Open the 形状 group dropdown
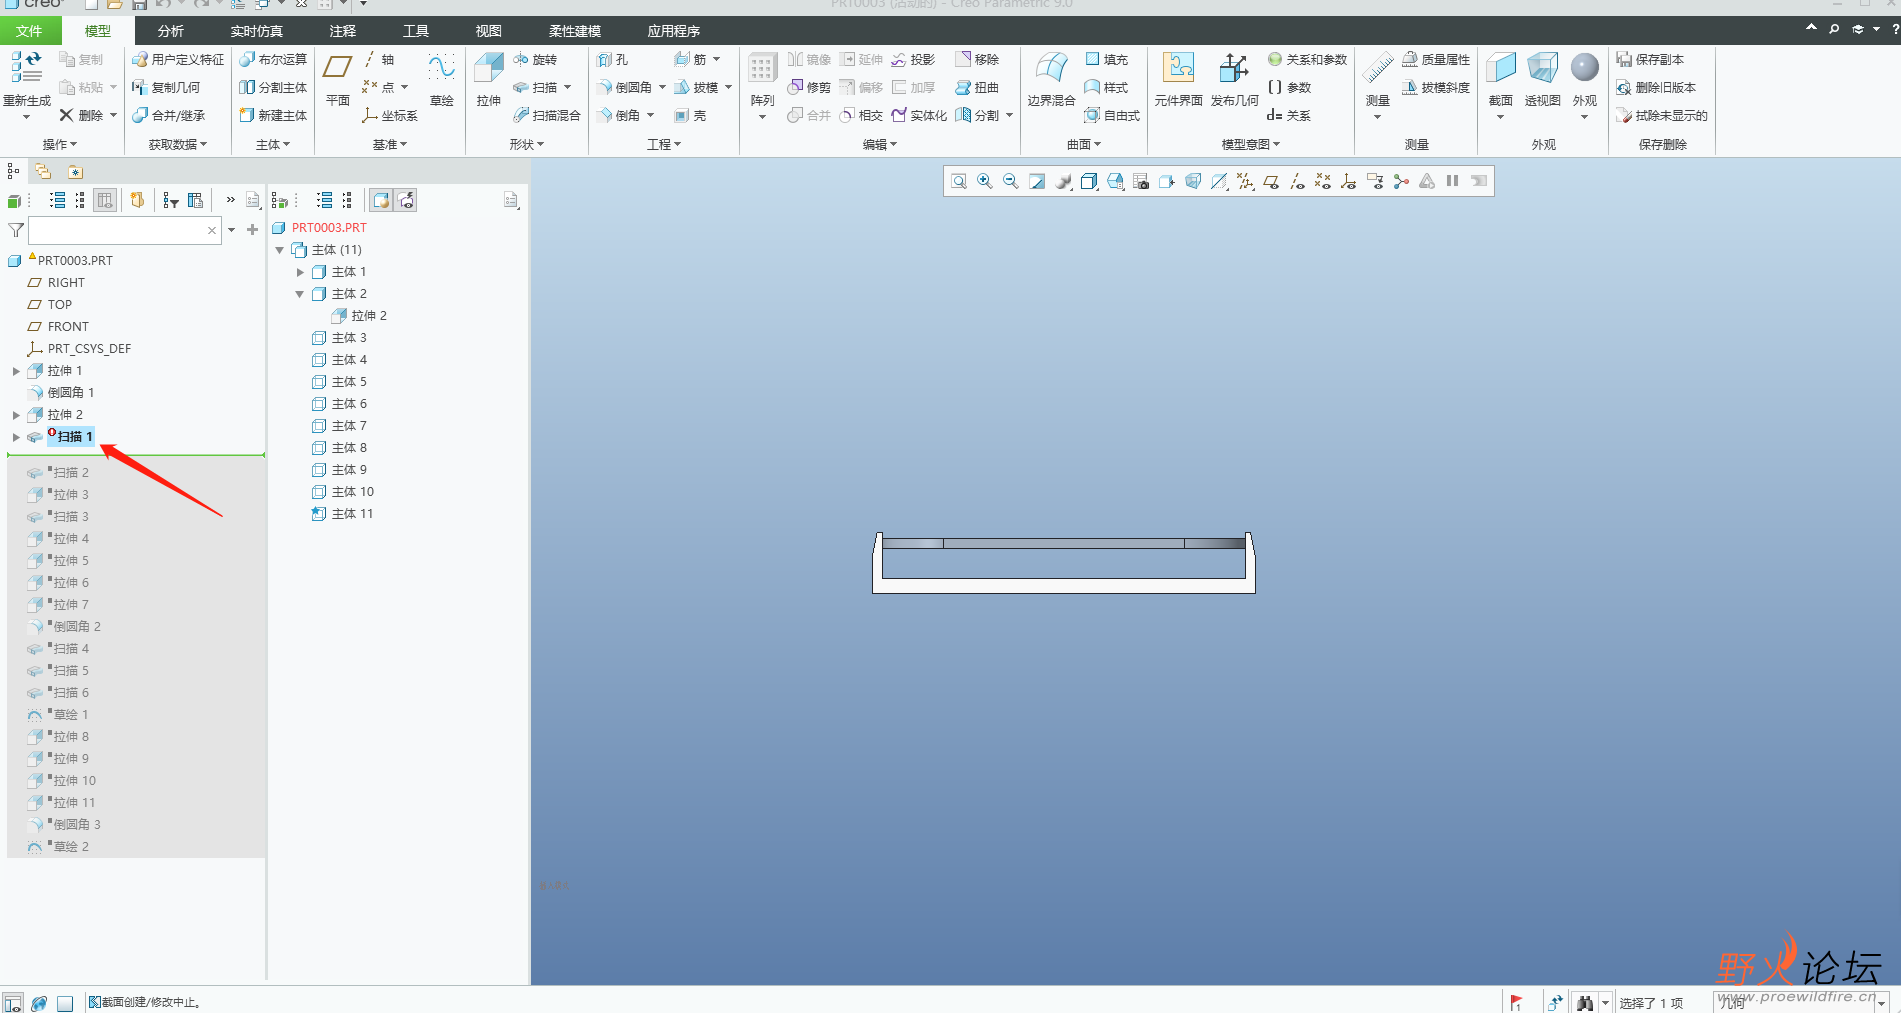 click(527, 145)
